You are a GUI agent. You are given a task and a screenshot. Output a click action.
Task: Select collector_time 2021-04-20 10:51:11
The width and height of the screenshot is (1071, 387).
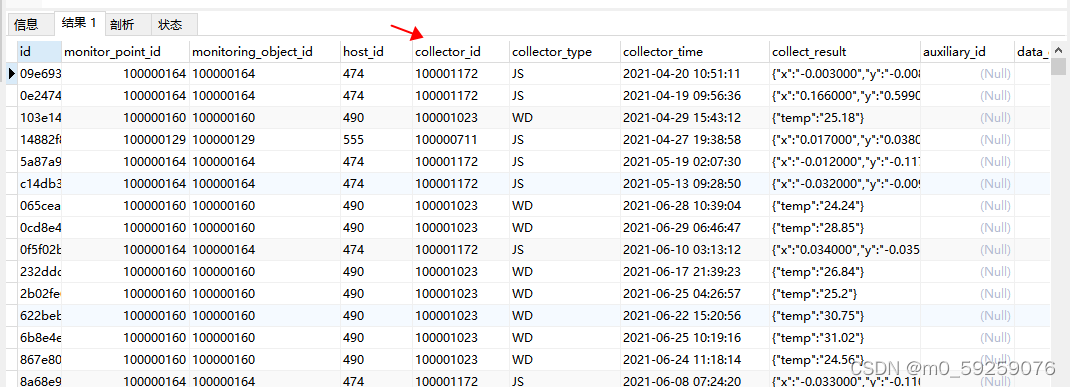tap(695, 74)
